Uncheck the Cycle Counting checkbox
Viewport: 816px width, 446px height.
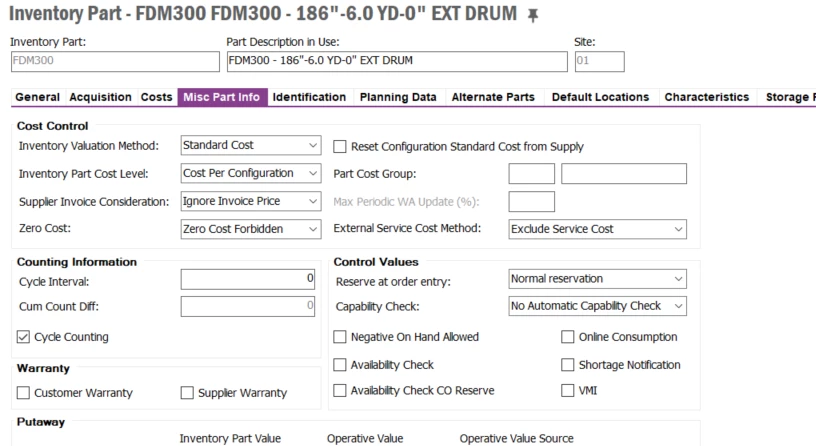pos(25,337)
